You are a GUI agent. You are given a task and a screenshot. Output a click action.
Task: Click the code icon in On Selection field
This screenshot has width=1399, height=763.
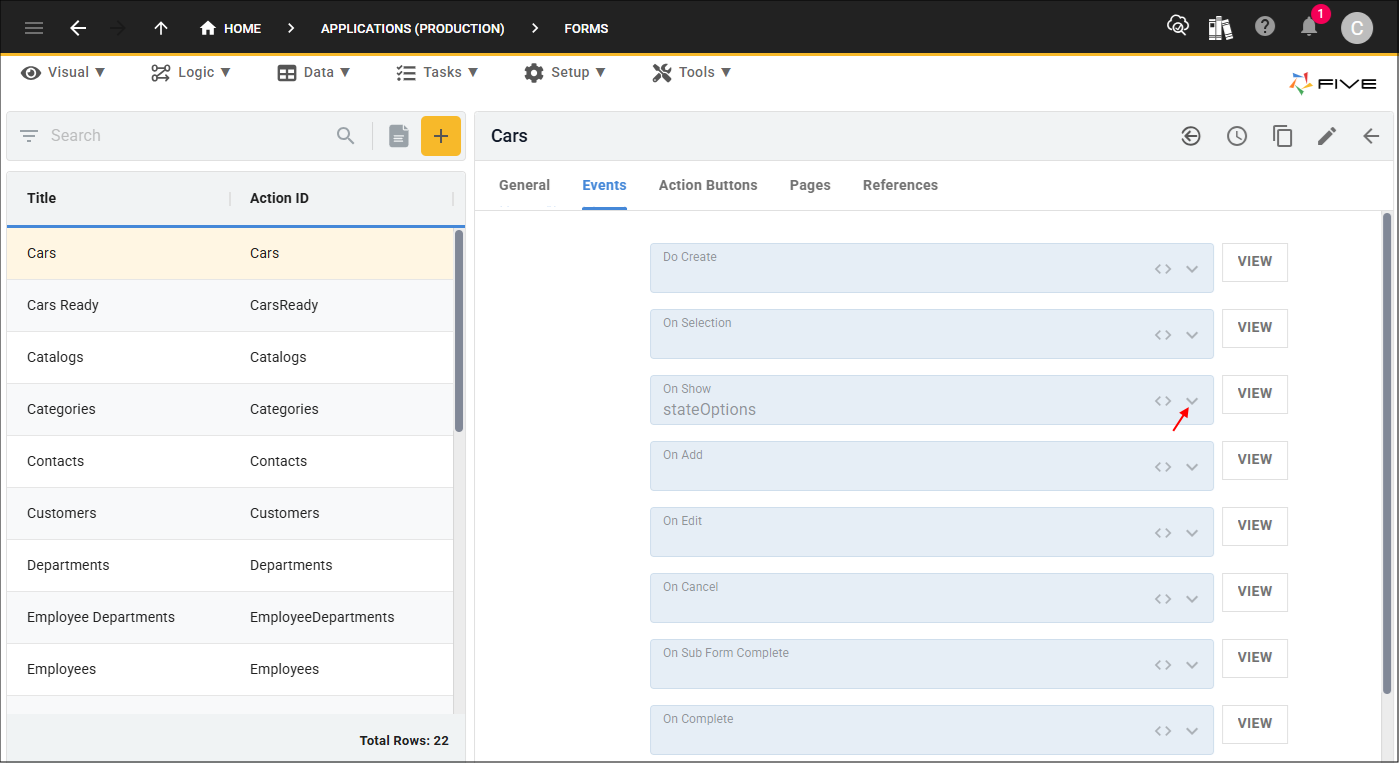1162,335
